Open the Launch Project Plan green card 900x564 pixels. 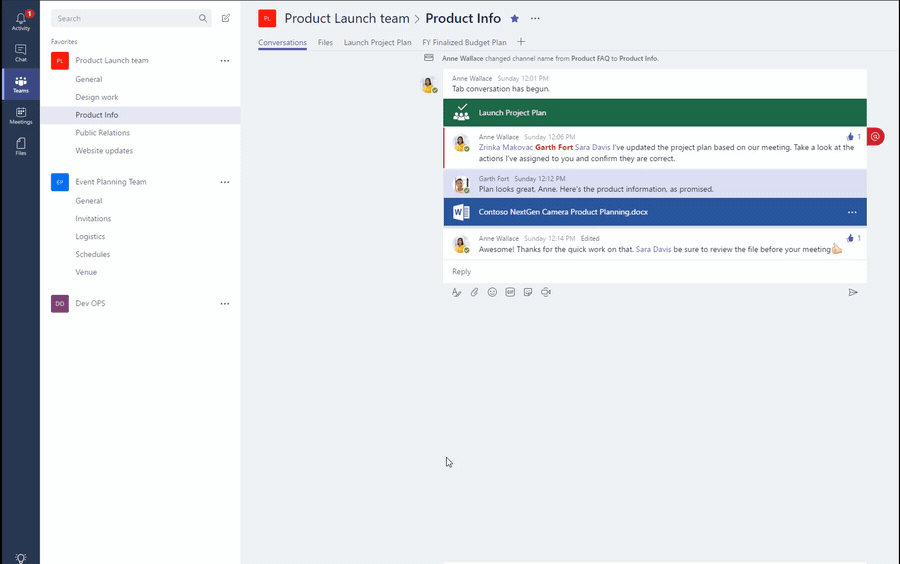pos(655,112)
